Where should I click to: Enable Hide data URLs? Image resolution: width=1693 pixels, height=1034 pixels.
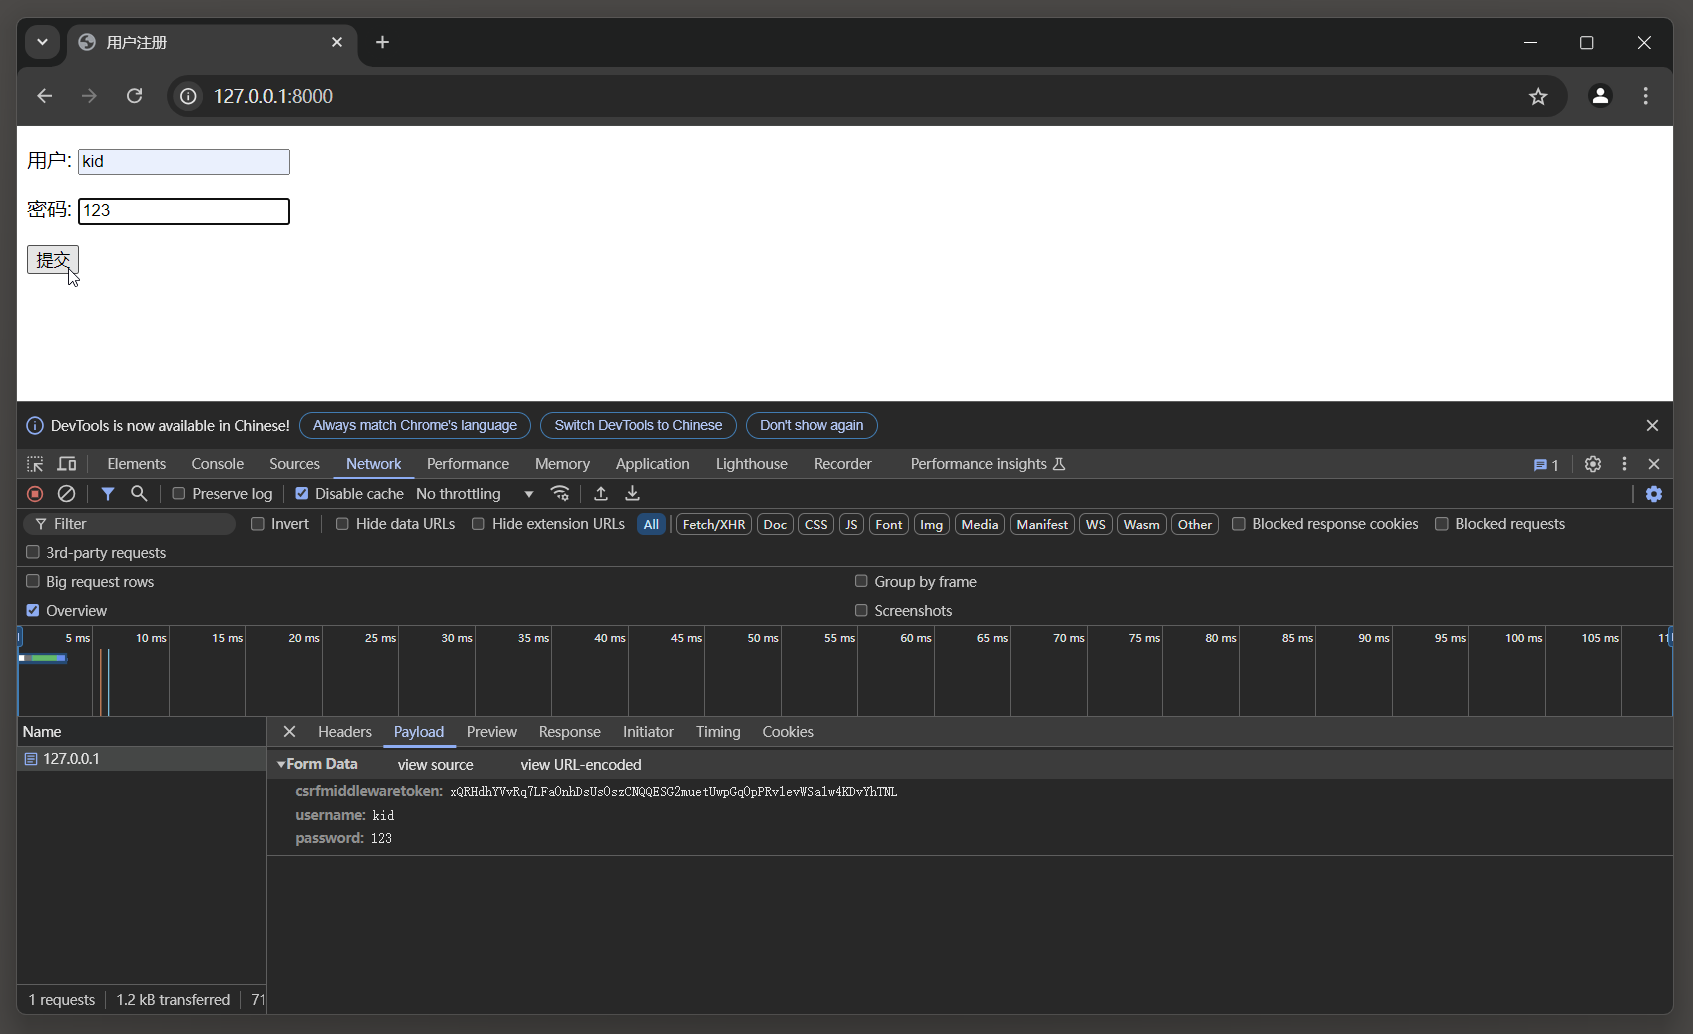point(342,524)
